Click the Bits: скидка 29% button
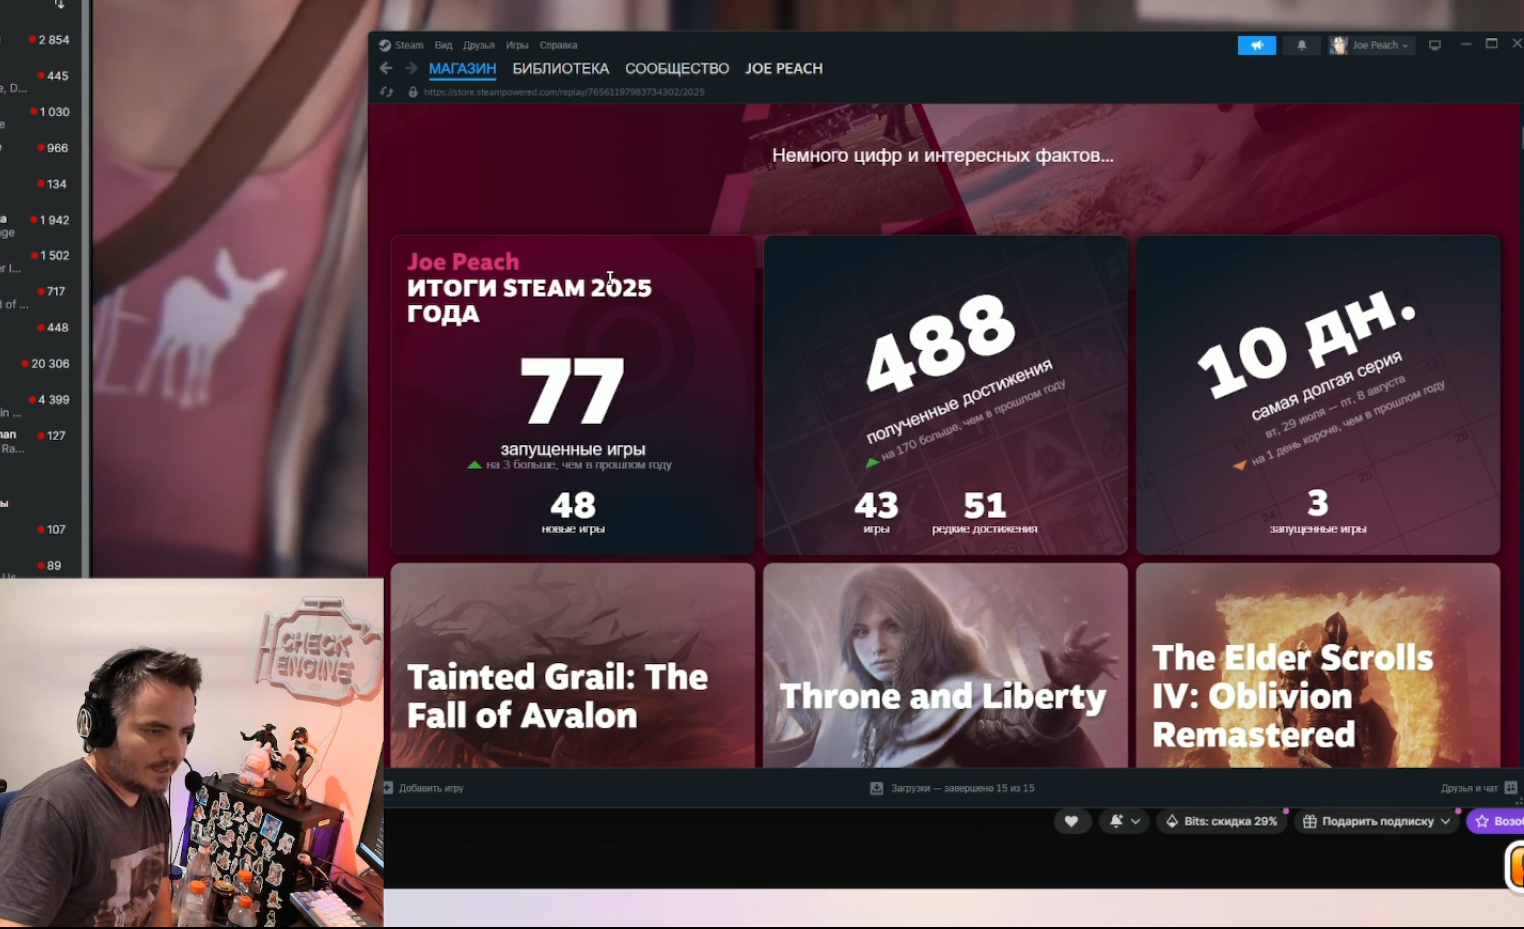The height and width of the screenshot is (929, 1524). (x=1221, y=821)
